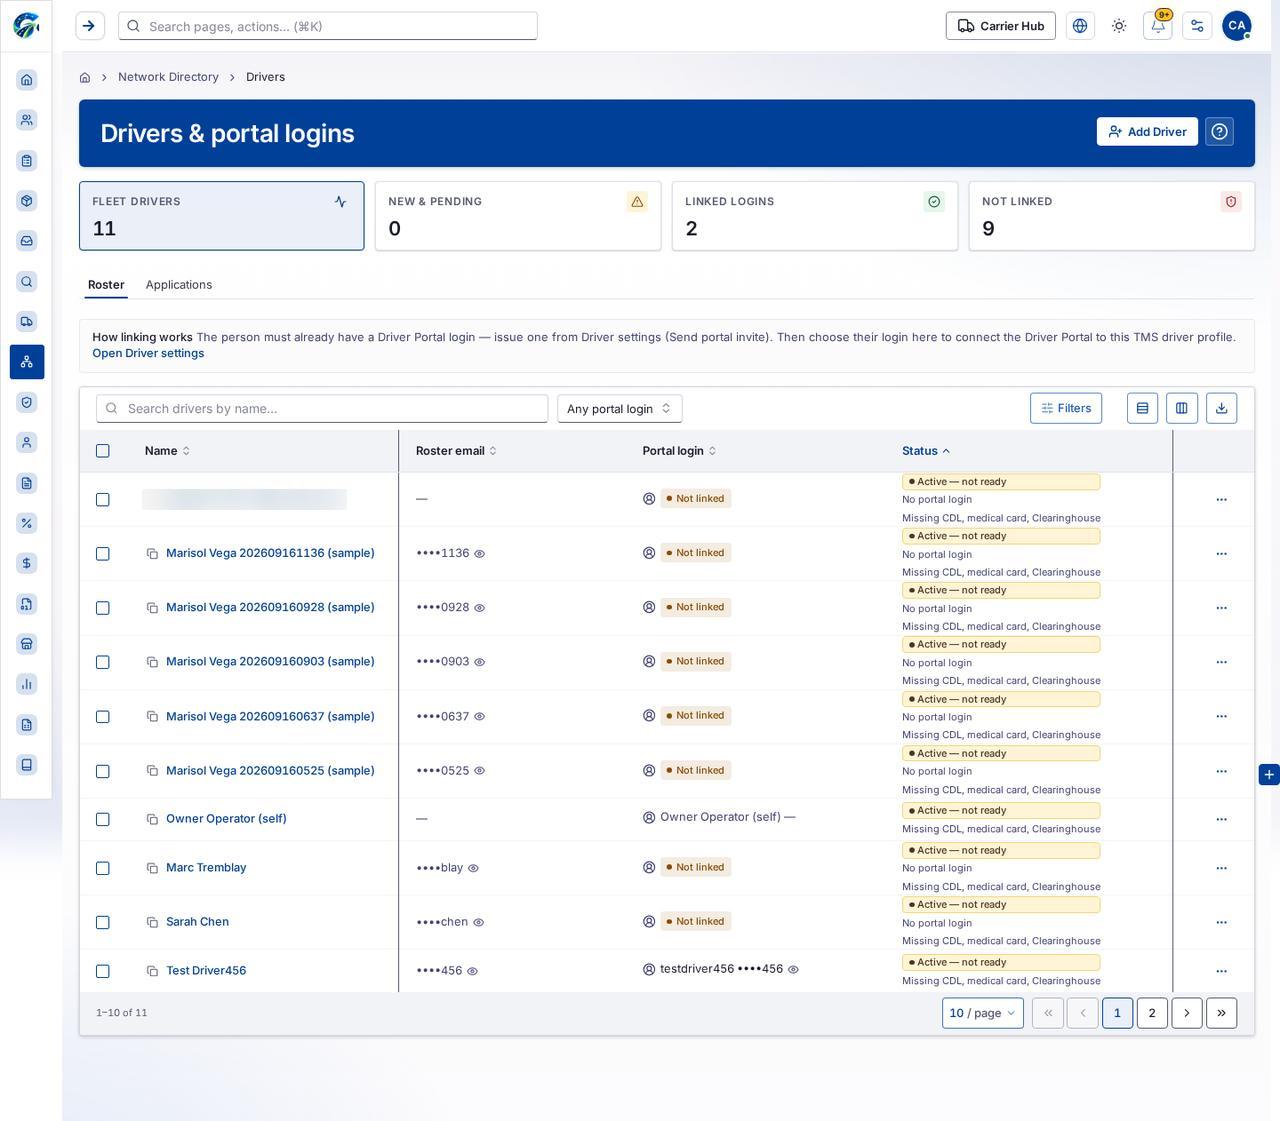Click the Not Linked summary card
1280x1121 pixels.
pyautogui.click(x=1112, y=216)
